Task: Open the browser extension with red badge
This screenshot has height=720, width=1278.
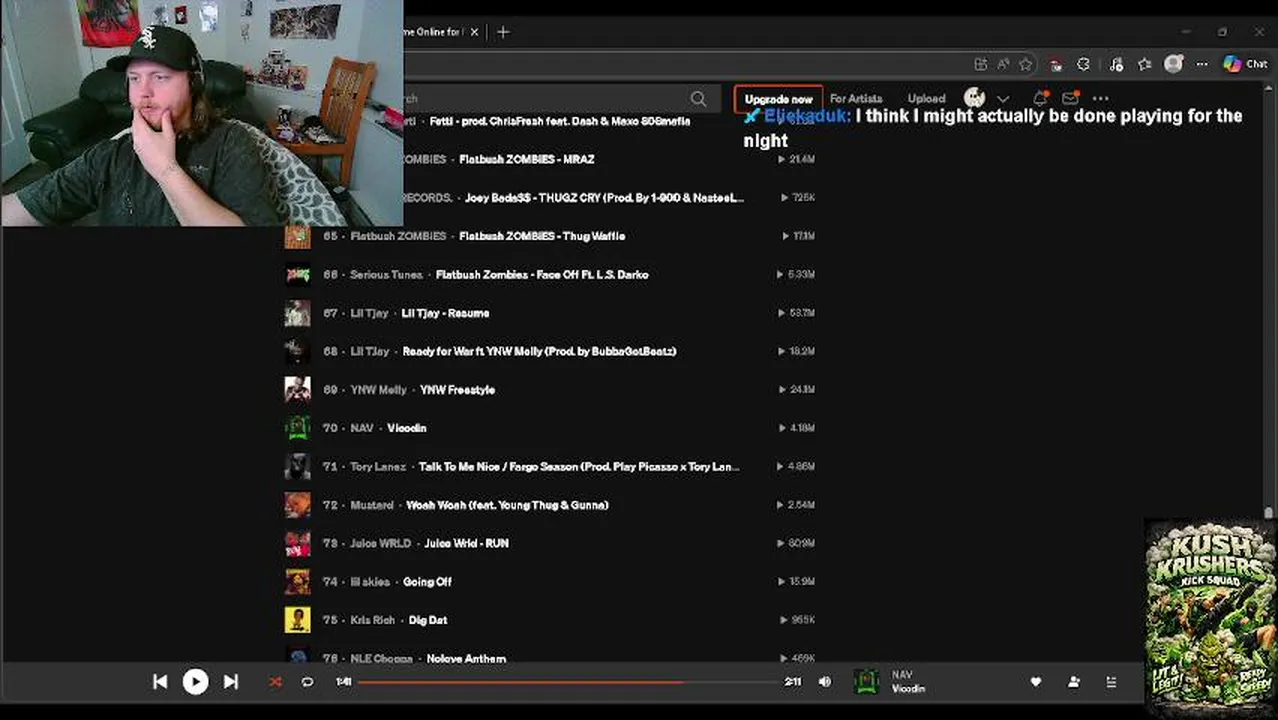Action: [1056, 64]
